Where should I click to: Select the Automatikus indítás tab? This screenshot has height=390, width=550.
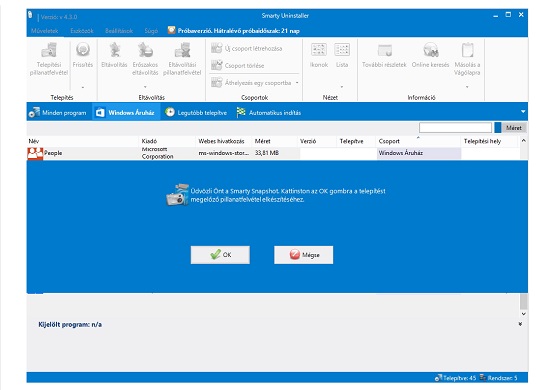(x=269, y=113)
